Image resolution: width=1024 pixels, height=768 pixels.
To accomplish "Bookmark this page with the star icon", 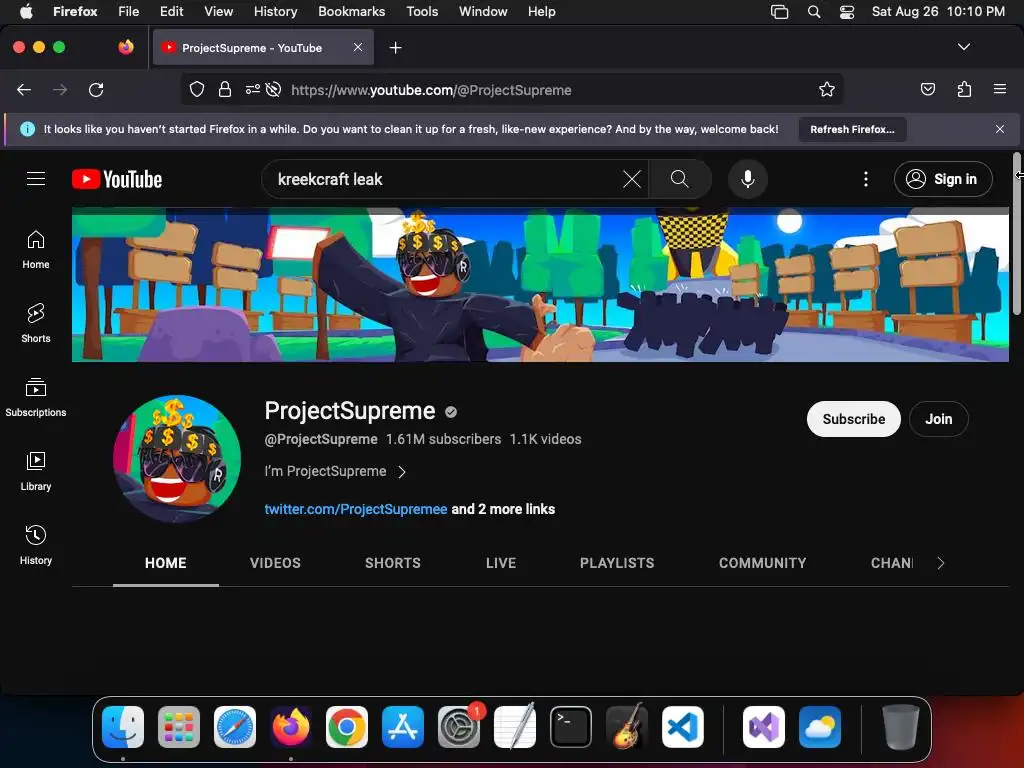I will (827, 90).
